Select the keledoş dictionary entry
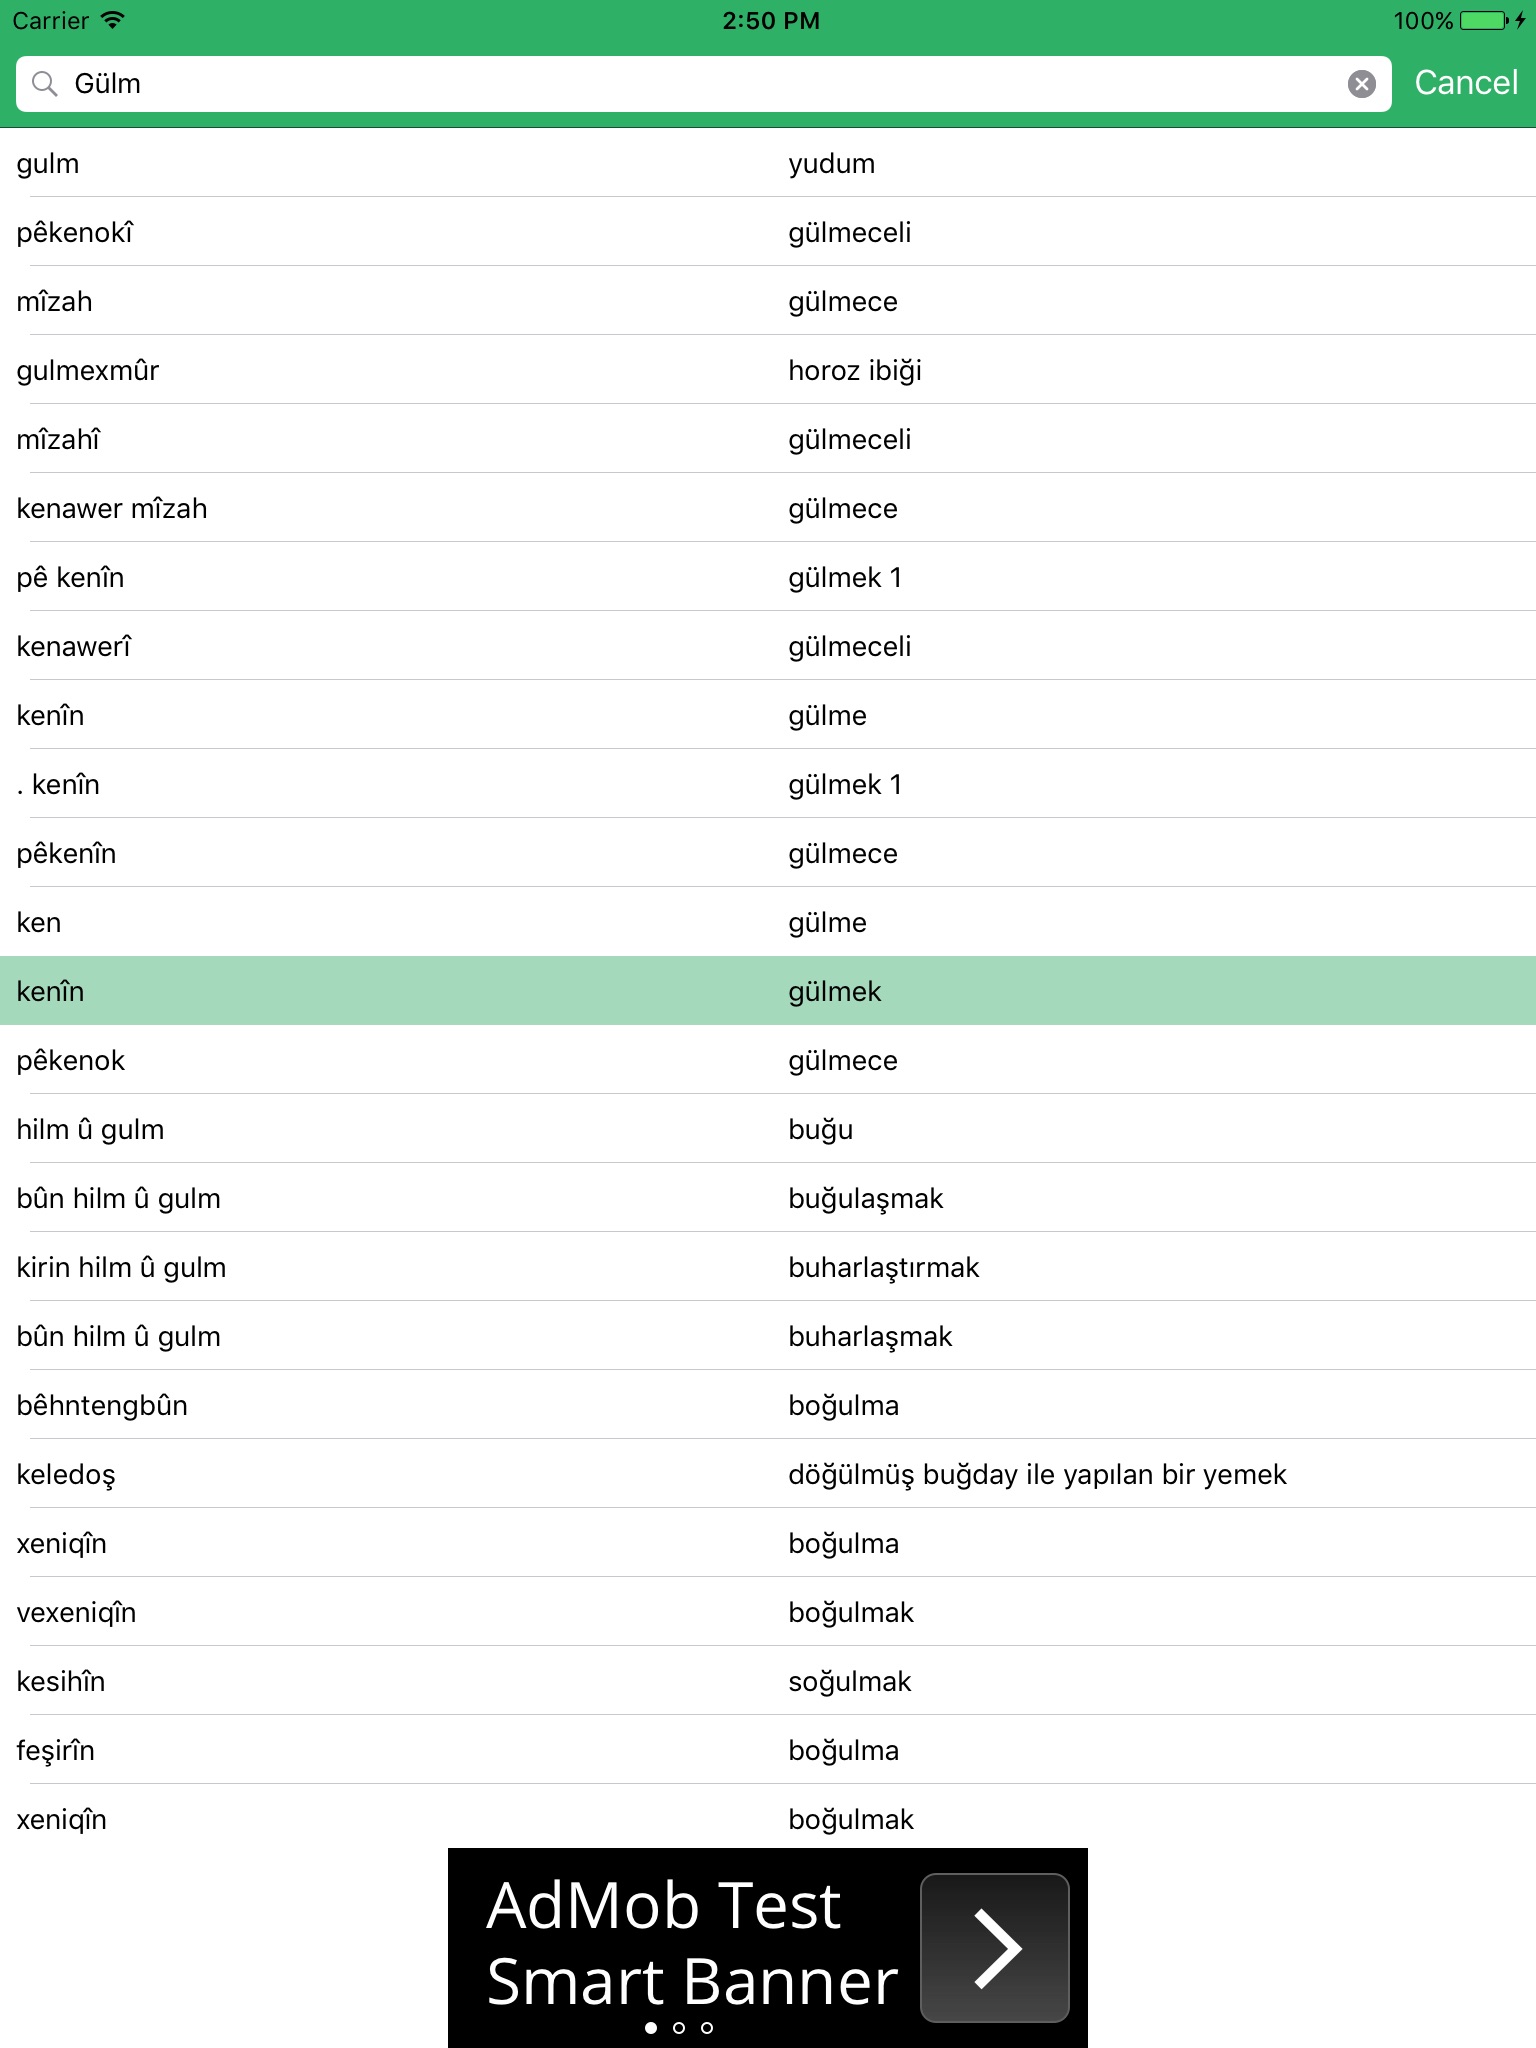The width and height of the screenshot is (1536, 2048). 768,1474
